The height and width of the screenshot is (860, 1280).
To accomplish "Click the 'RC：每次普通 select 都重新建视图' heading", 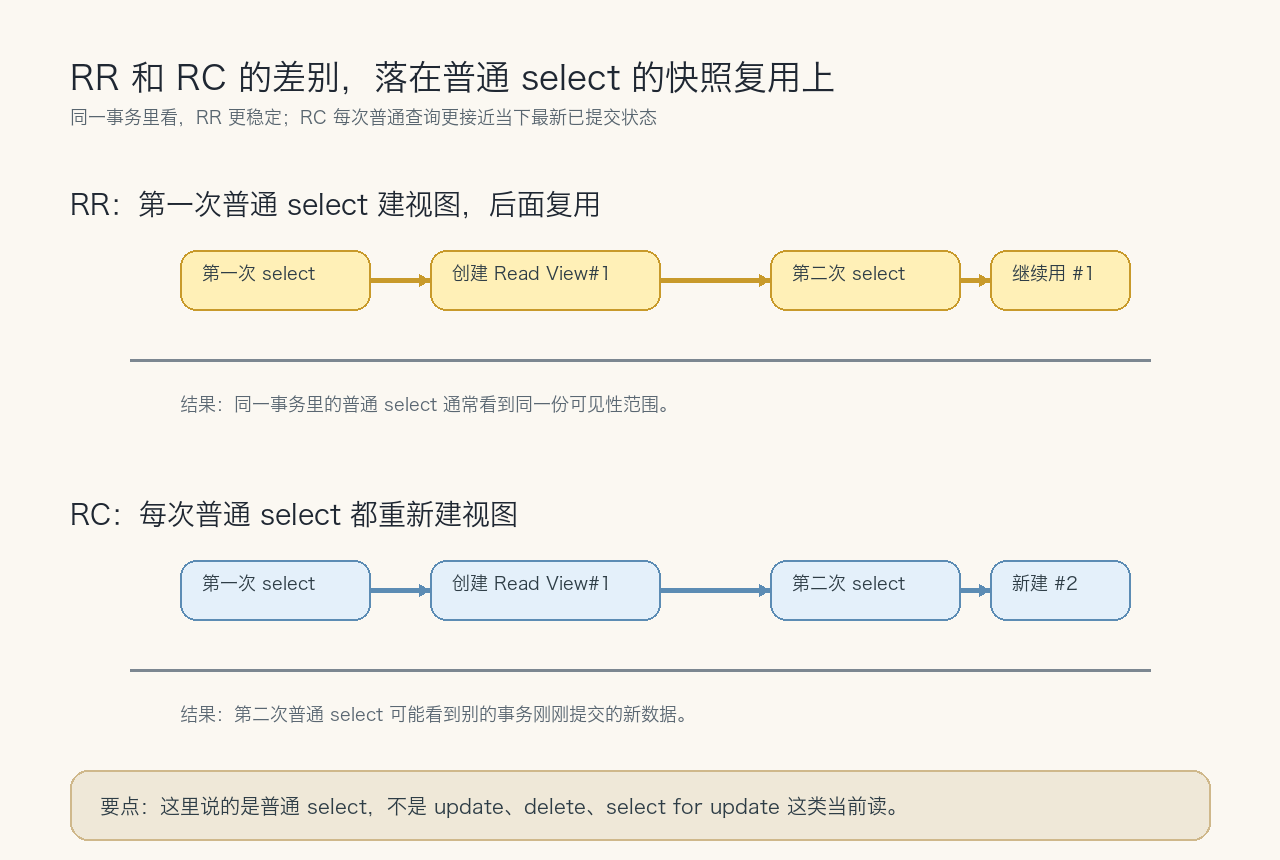I will [294, 514].
